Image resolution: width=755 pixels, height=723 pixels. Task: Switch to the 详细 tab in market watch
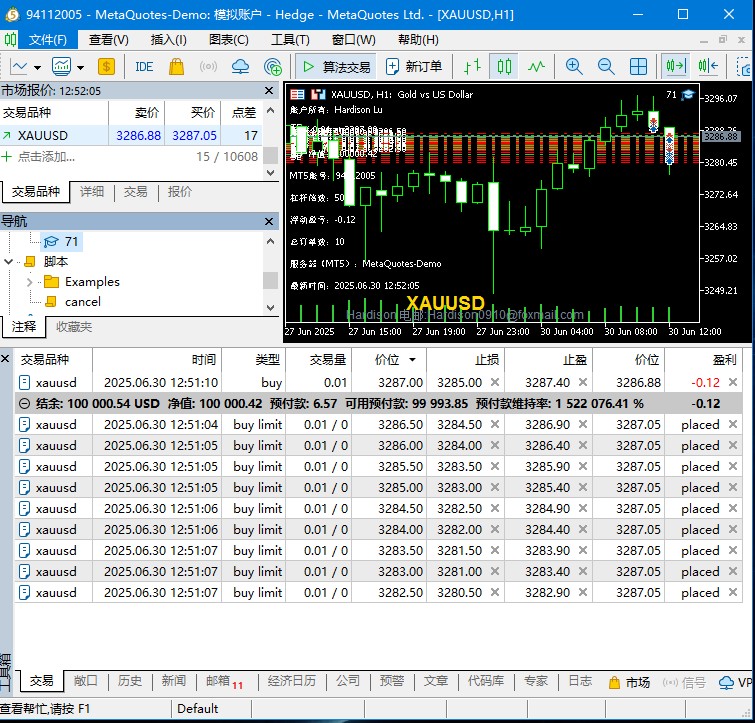[x=91, y=192]
